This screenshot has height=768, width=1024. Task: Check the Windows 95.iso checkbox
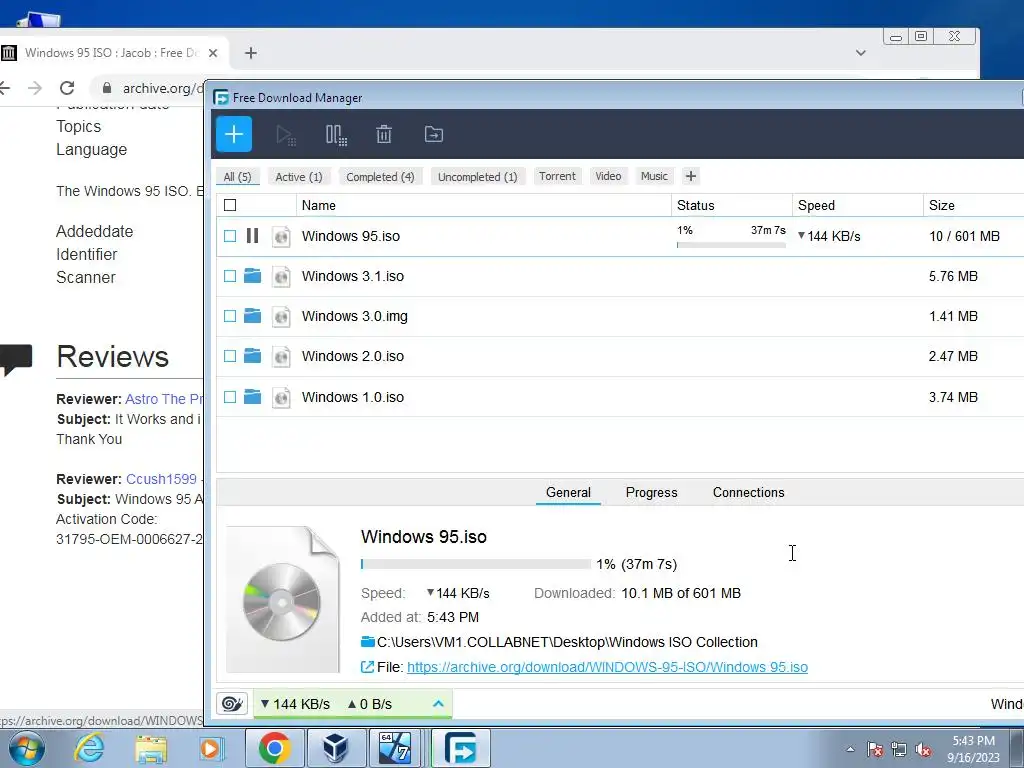230,236
